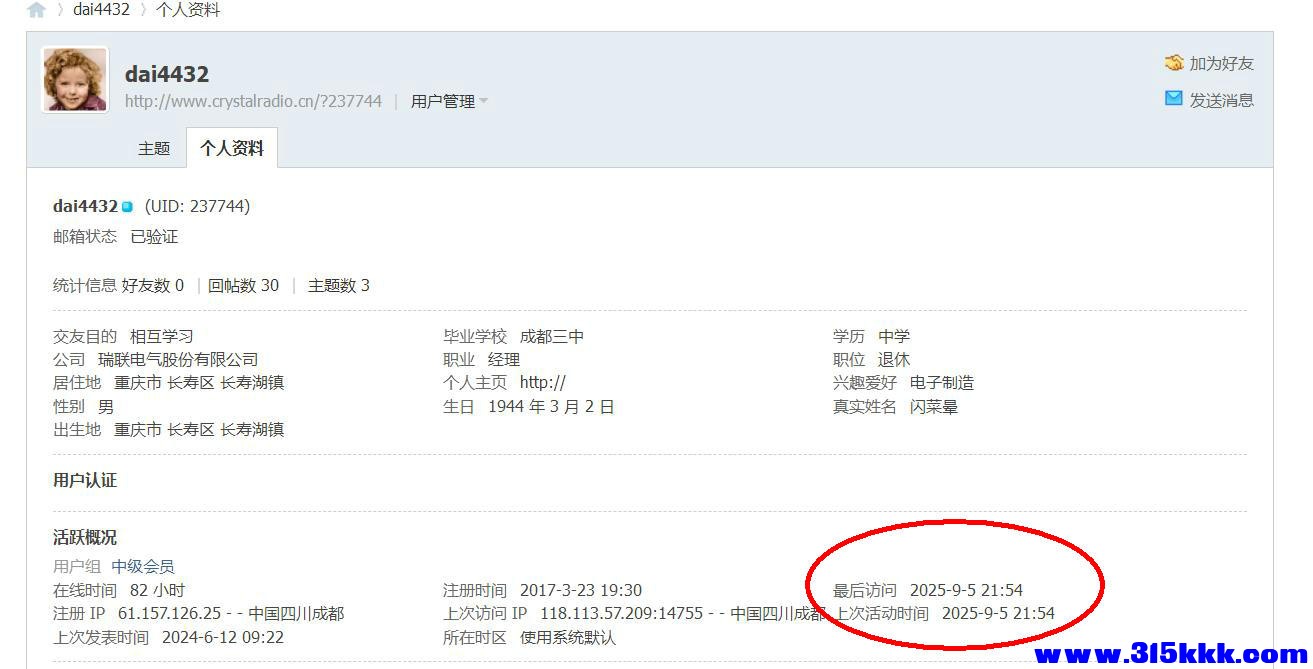Click the www.315kkk.com watermark text

point(1171,655)
